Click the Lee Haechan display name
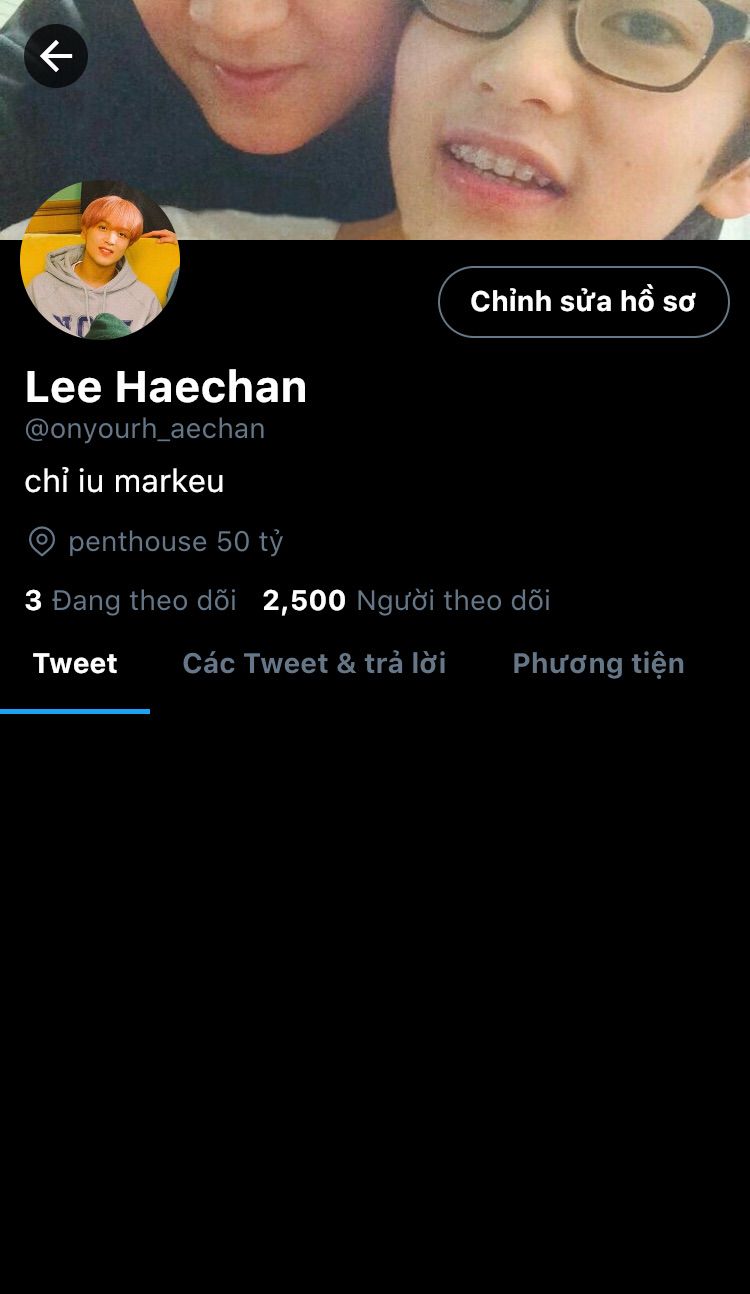The image size is (750, 1294). coord(166,387)
